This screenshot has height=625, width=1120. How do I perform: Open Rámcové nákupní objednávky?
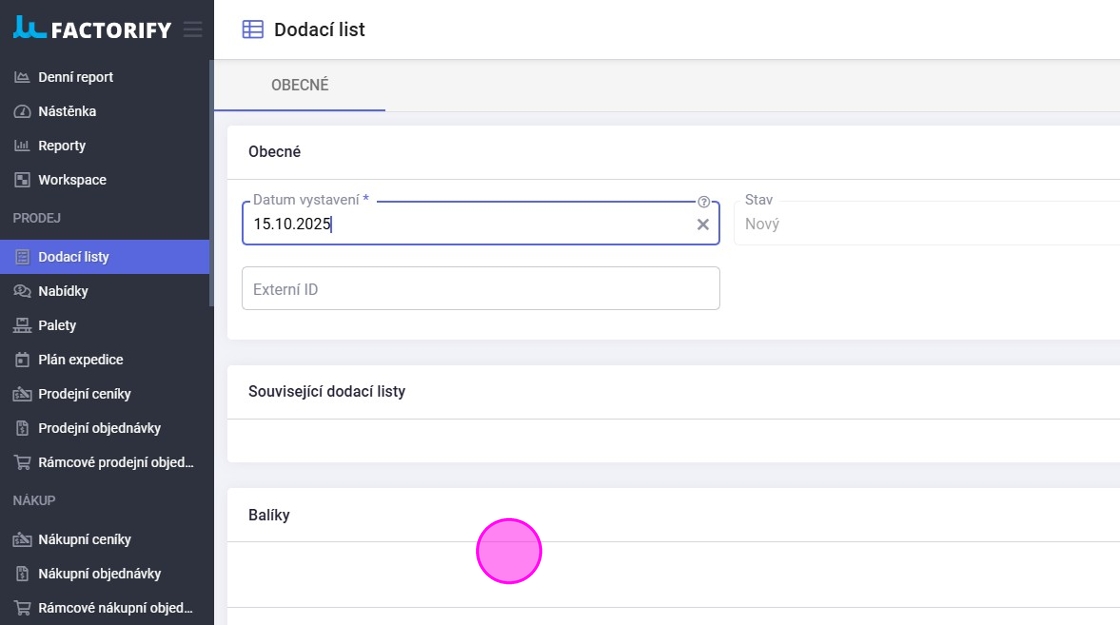tap(115, 608)
